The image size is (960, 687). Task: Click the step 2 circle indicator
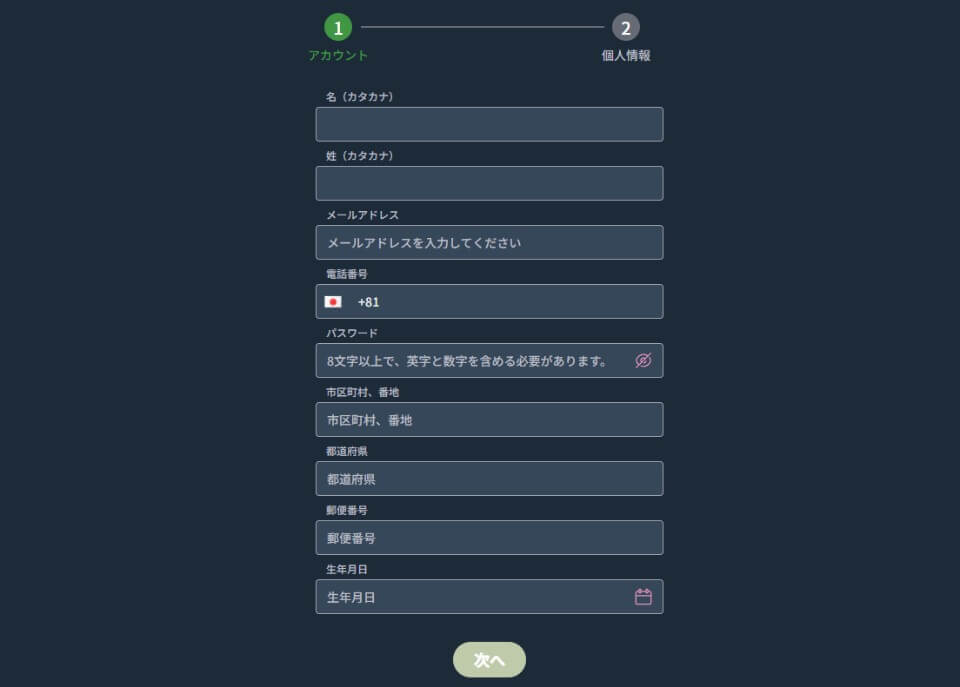click(x=626, y=27)
